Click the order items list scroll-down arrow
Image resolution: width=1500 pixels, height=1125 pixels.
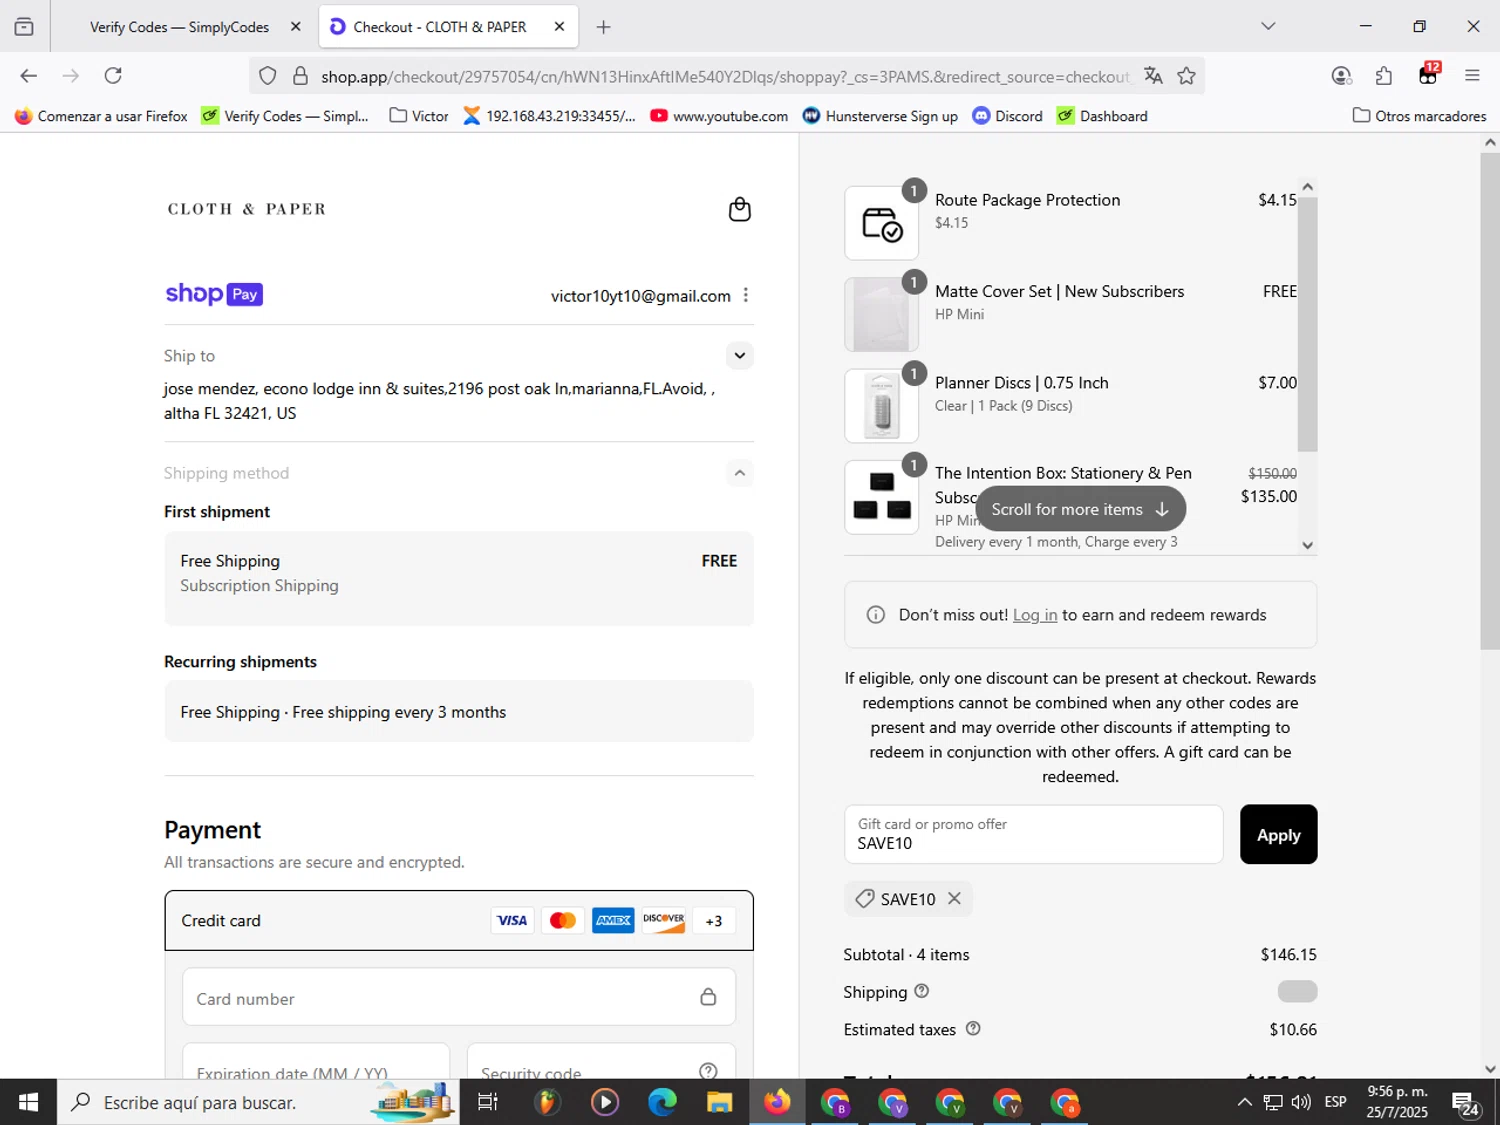(1307, 545)
